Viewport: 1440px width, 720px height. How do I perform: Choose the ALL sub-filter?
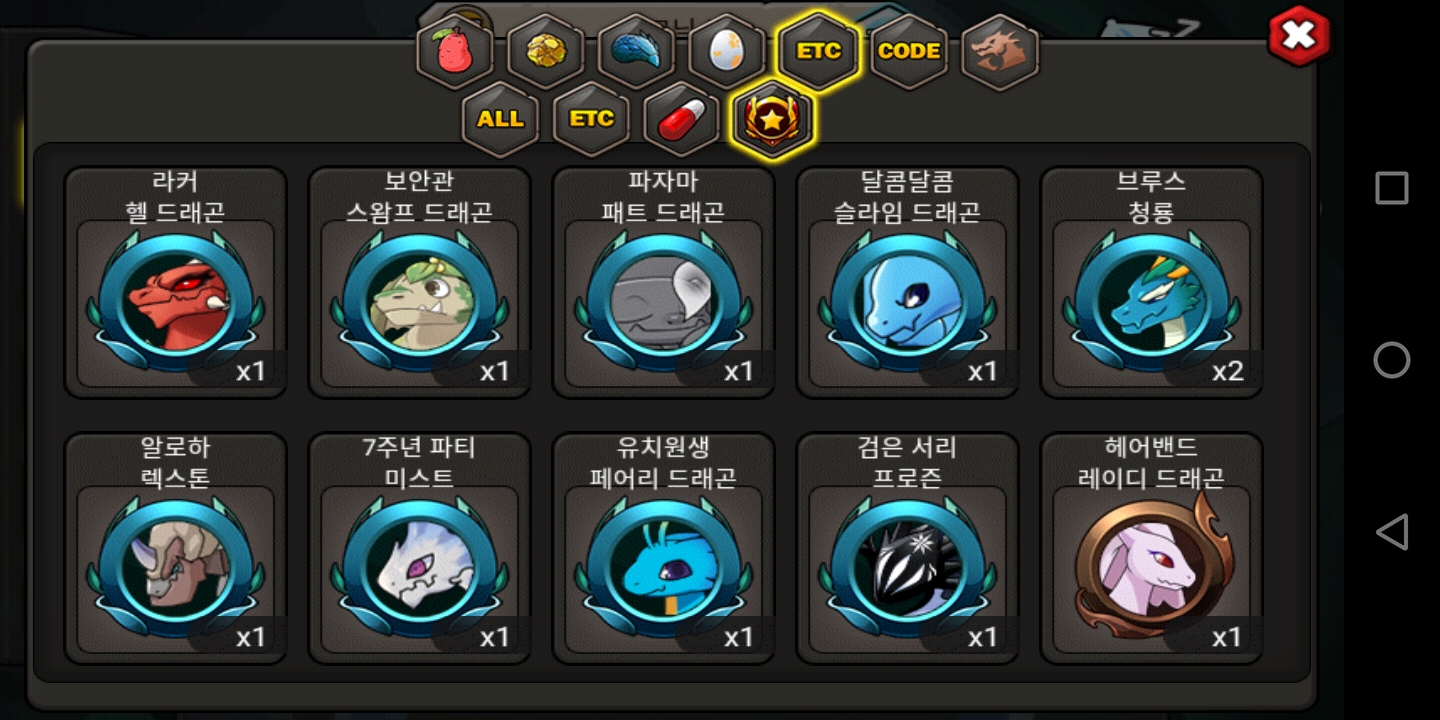tap(500, 119)
